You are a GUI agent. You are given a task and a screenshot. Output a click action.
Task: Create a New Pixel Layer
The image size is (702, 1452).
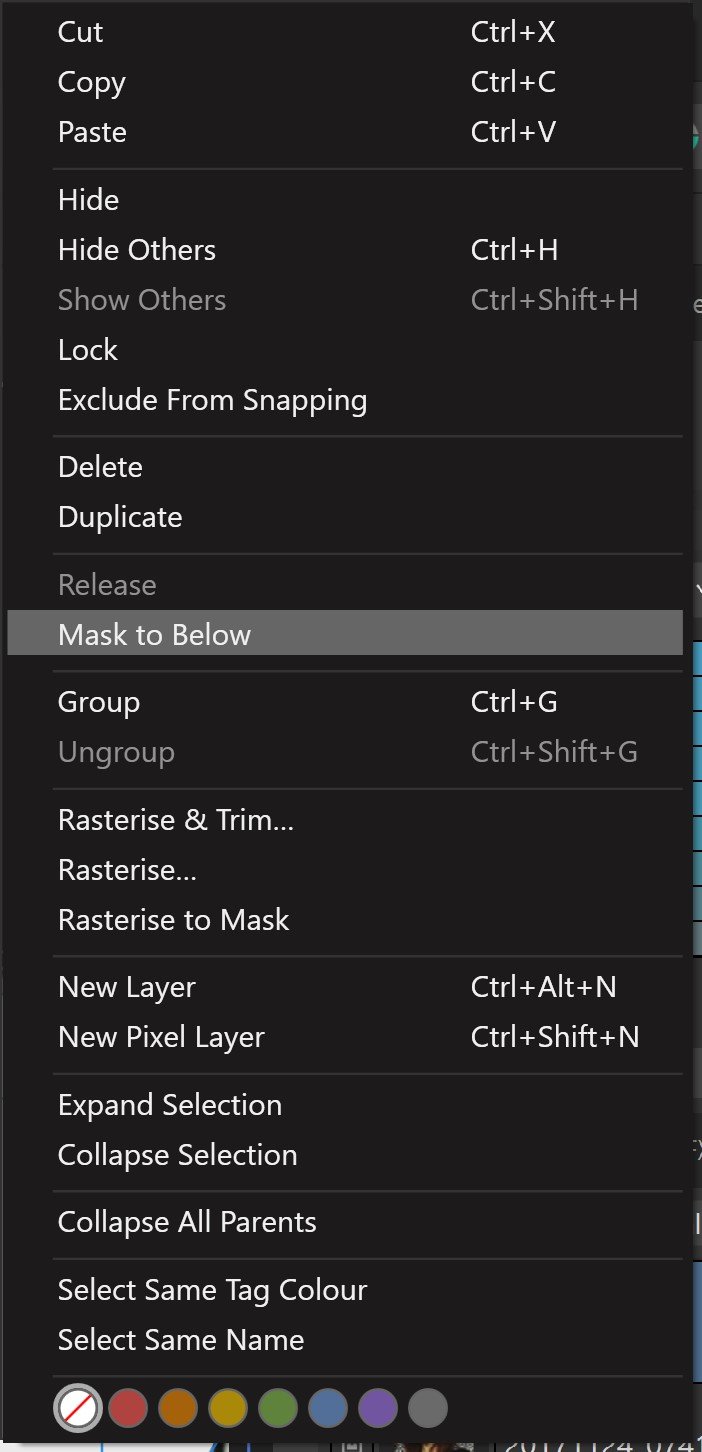pos(345,1037)
